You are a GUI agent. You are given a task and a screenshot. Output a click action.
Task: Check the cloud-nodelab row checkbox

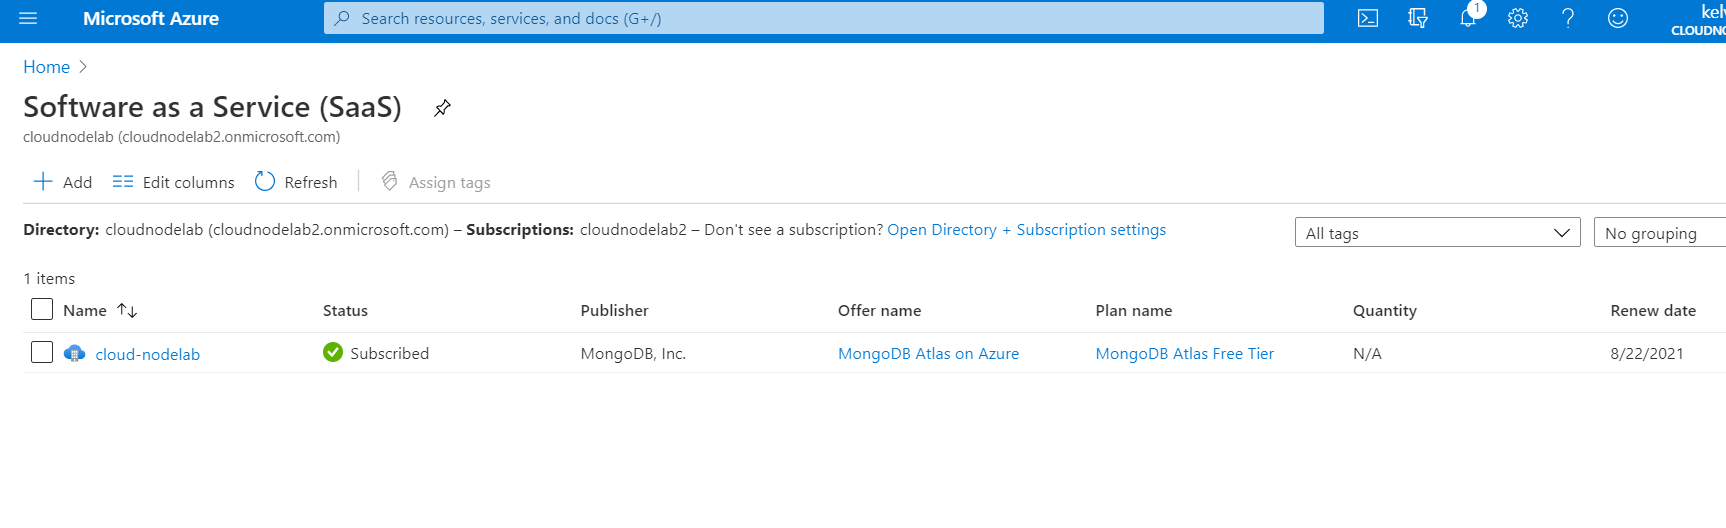click(x=42, y=352)
